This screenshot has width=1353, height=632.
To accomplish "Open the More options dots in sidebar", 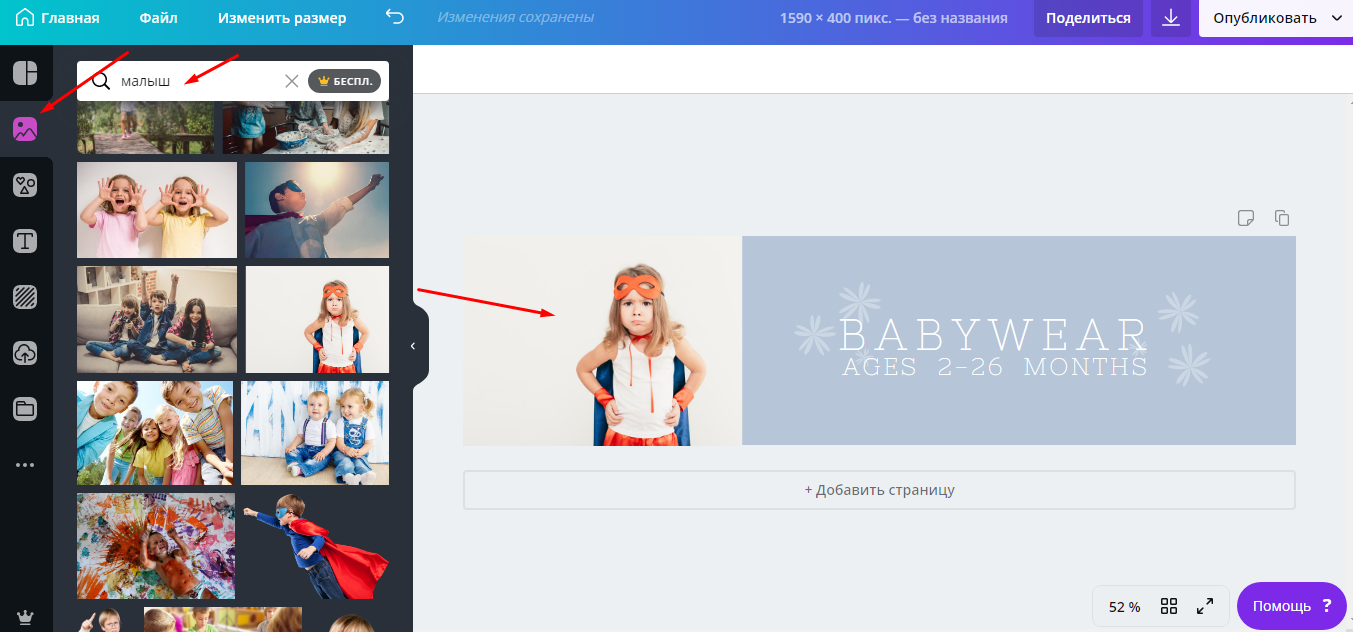I will point(25,465).
